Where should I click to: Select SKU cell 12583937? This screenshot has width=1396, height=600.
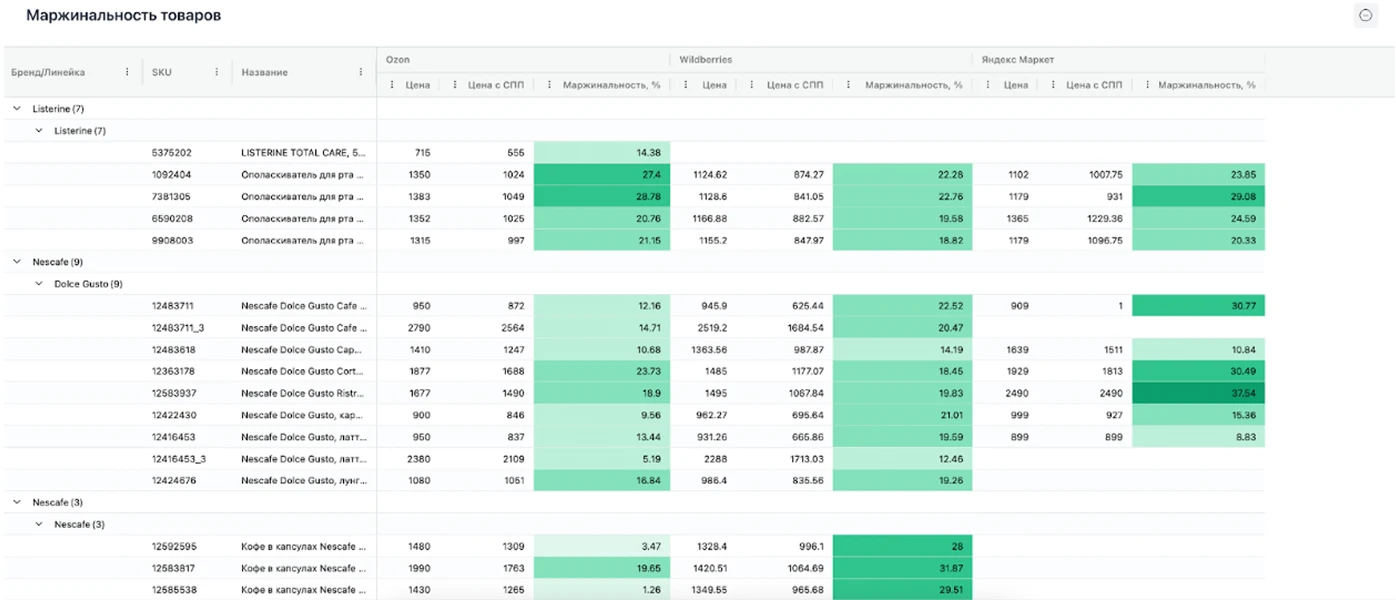173,393
